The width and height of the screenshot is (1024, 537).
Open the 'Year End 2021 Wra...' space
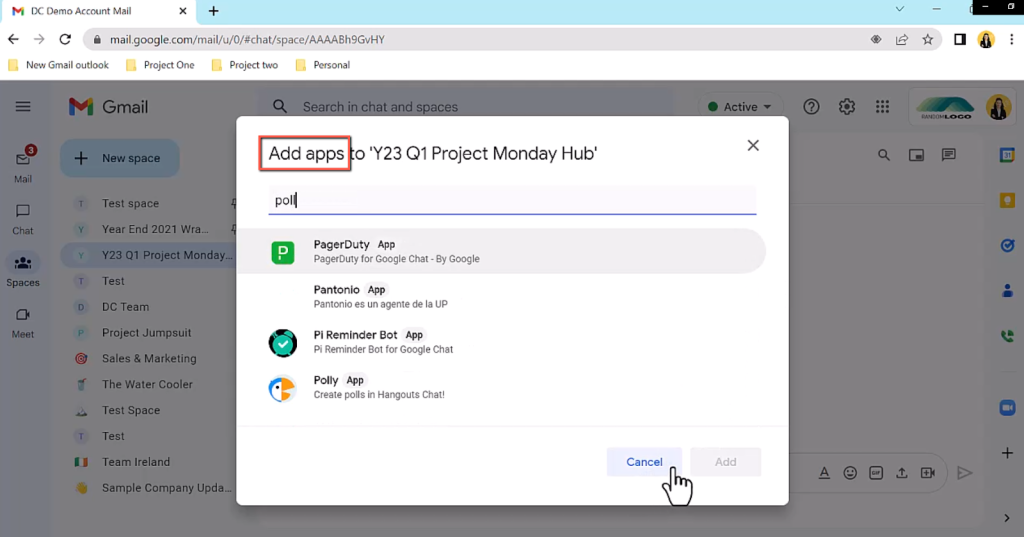[155, 229]
